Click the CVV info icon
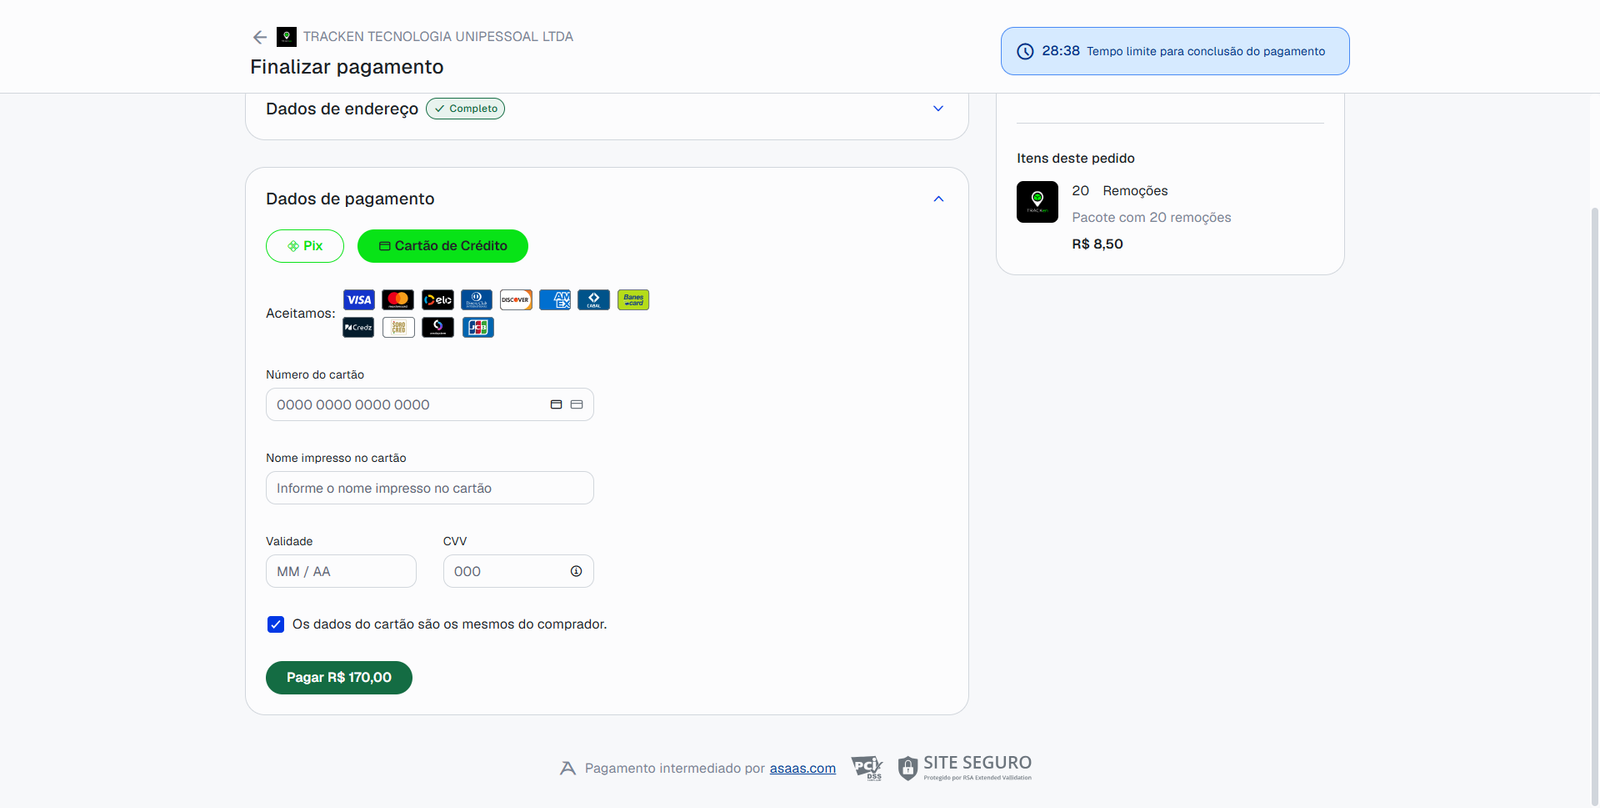 576,571
